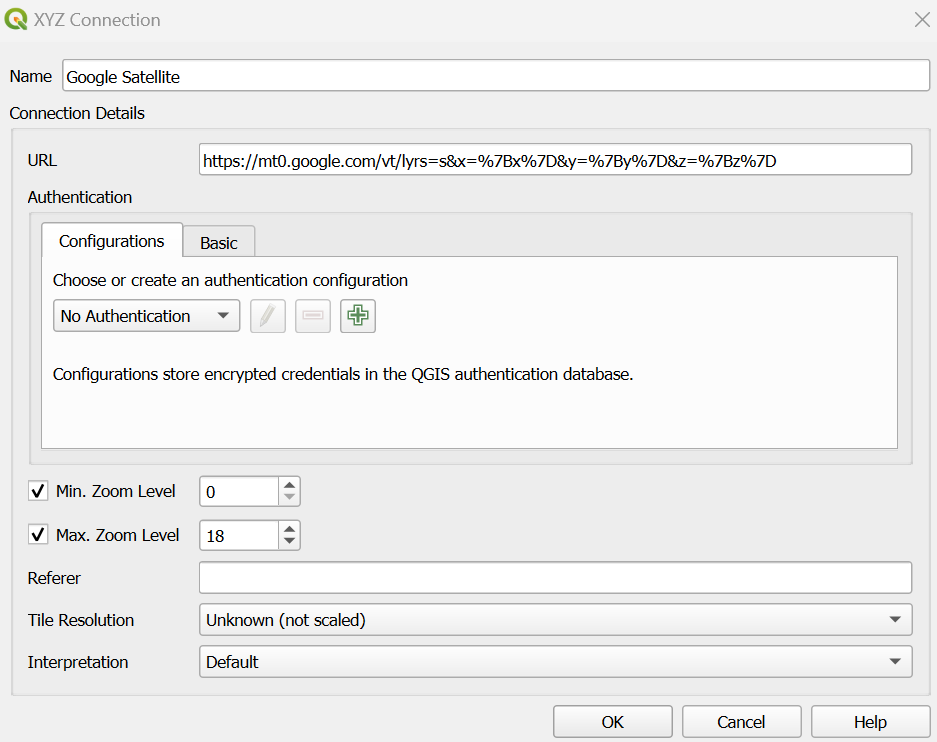
Task: Switch to the Basic authentication tab
Action: pyautogui.click(x=219, y=243)
